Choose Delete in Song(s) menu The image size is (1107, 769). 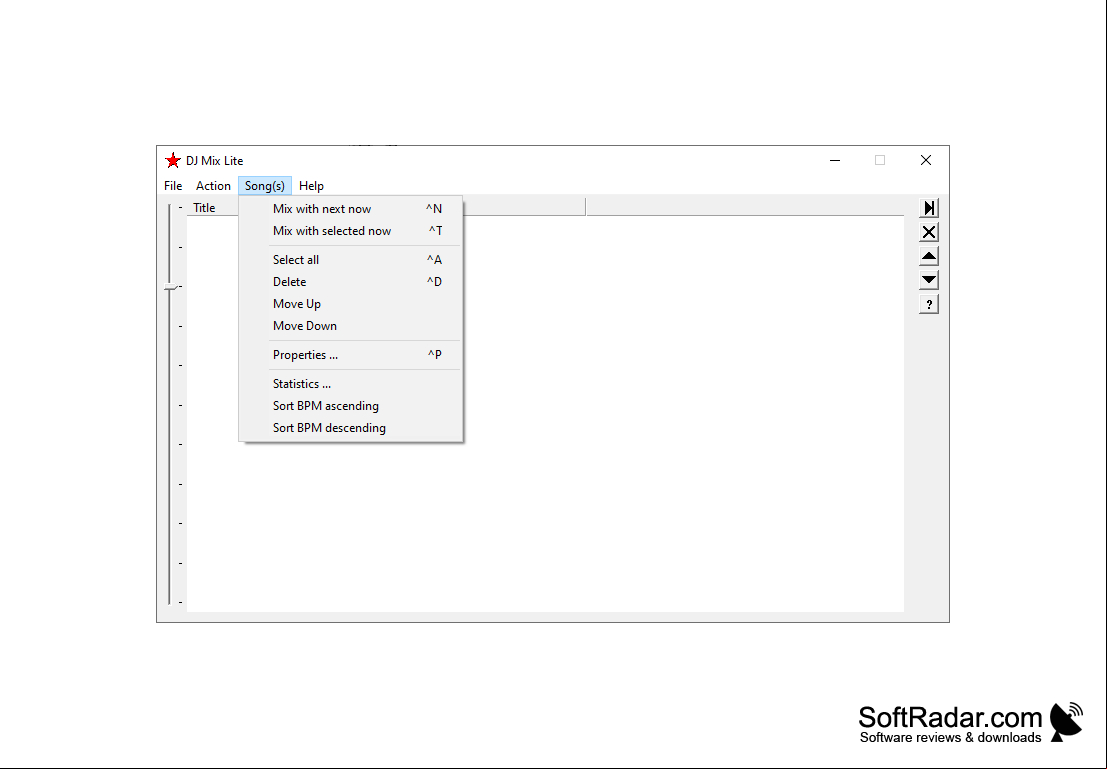[x=351, y=282]
